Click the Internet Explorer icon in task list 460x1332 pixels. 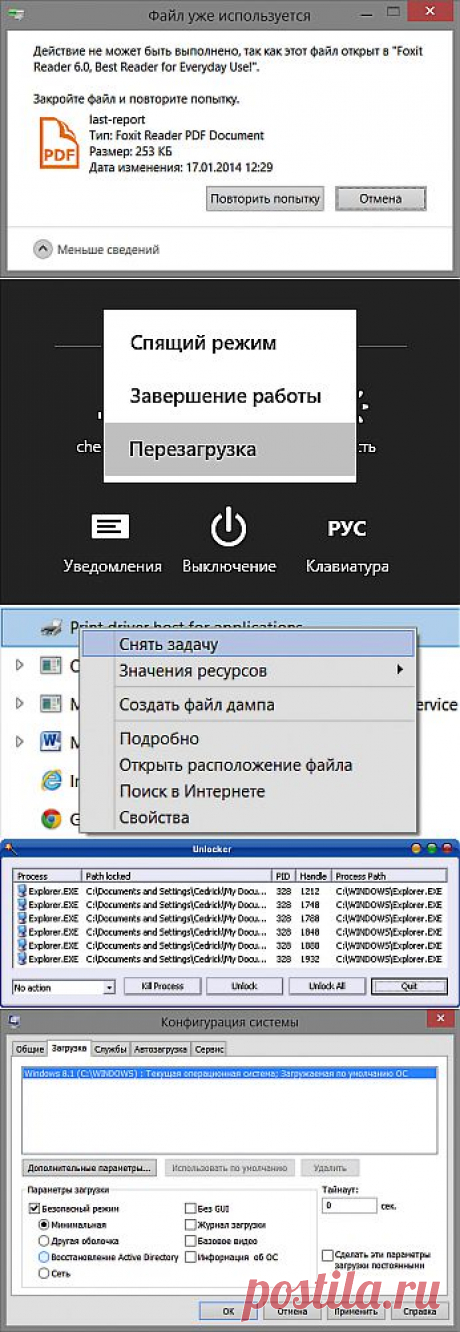tap(52, 780)
